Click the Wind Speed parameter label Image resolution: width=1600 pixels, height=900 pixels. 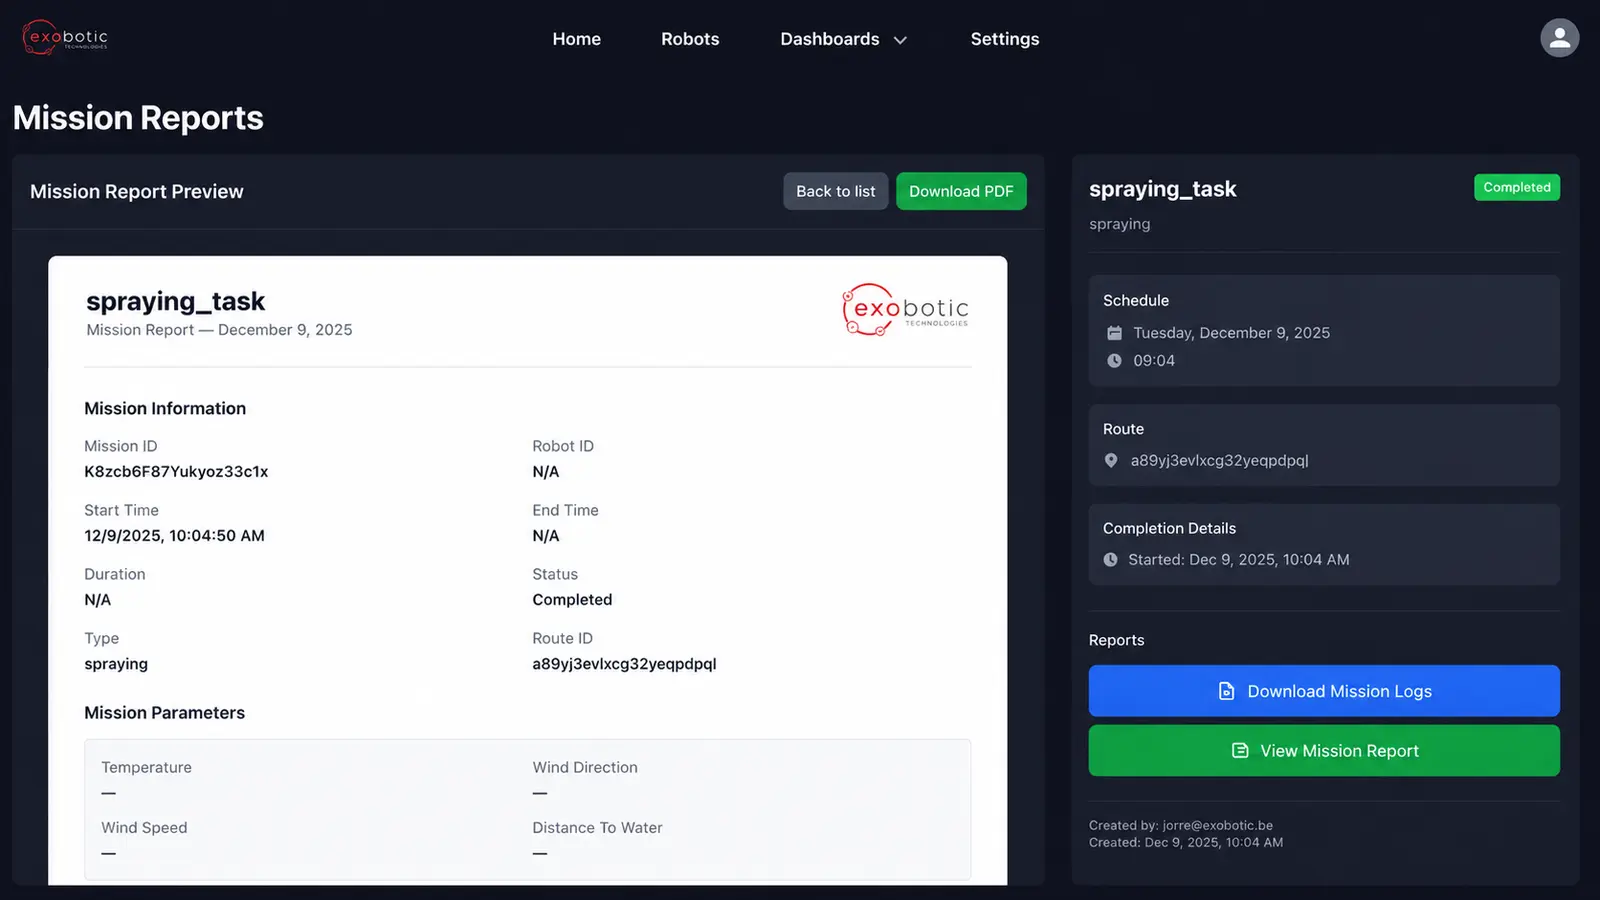(144, 828)
